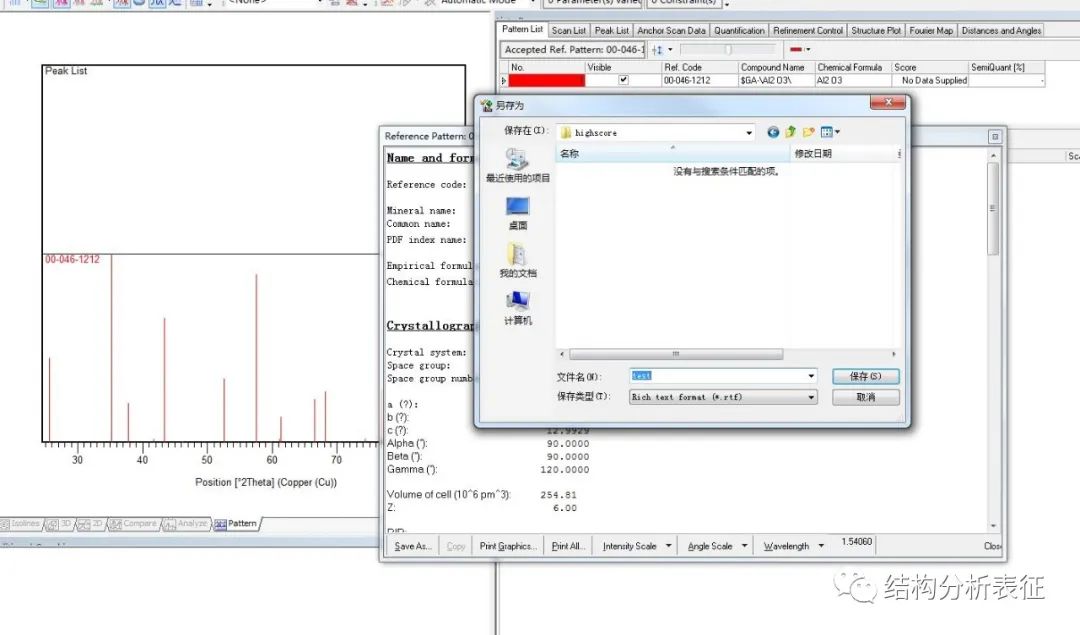
Task: Sort by Date Modified (修改日期) column header
Action: click(843, 154)
